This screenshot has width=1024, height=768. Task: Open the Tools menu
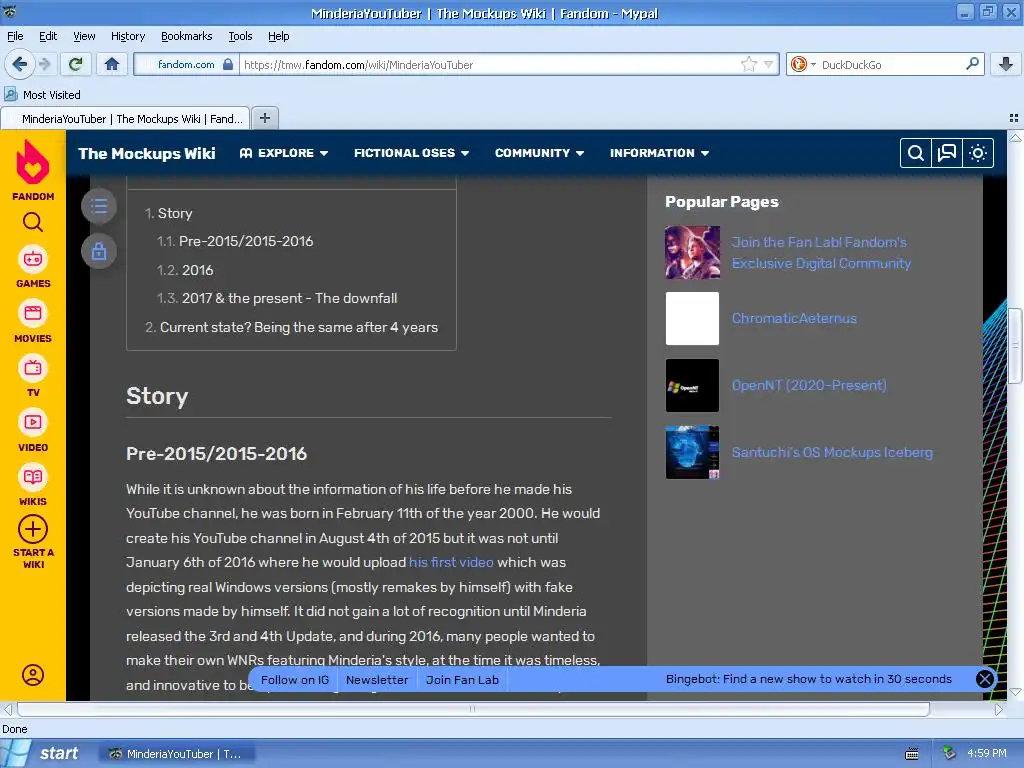click(240, 36)
